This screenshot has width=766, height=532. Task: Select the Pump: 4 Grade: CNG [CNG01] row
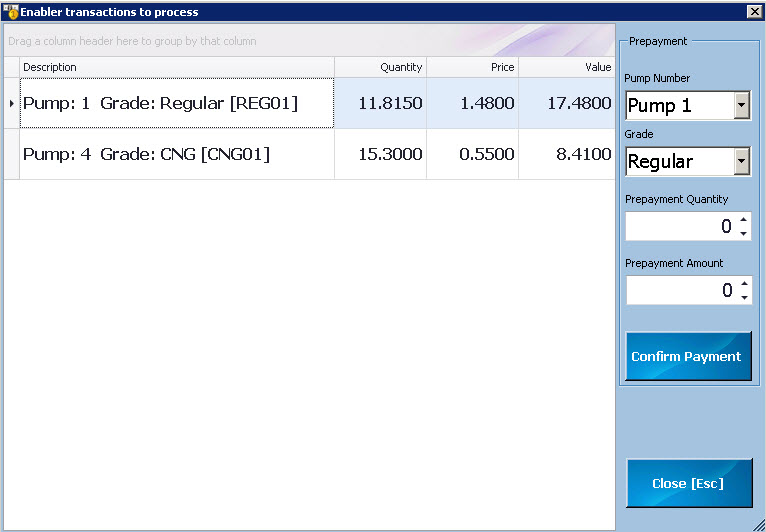pos(309,154)
